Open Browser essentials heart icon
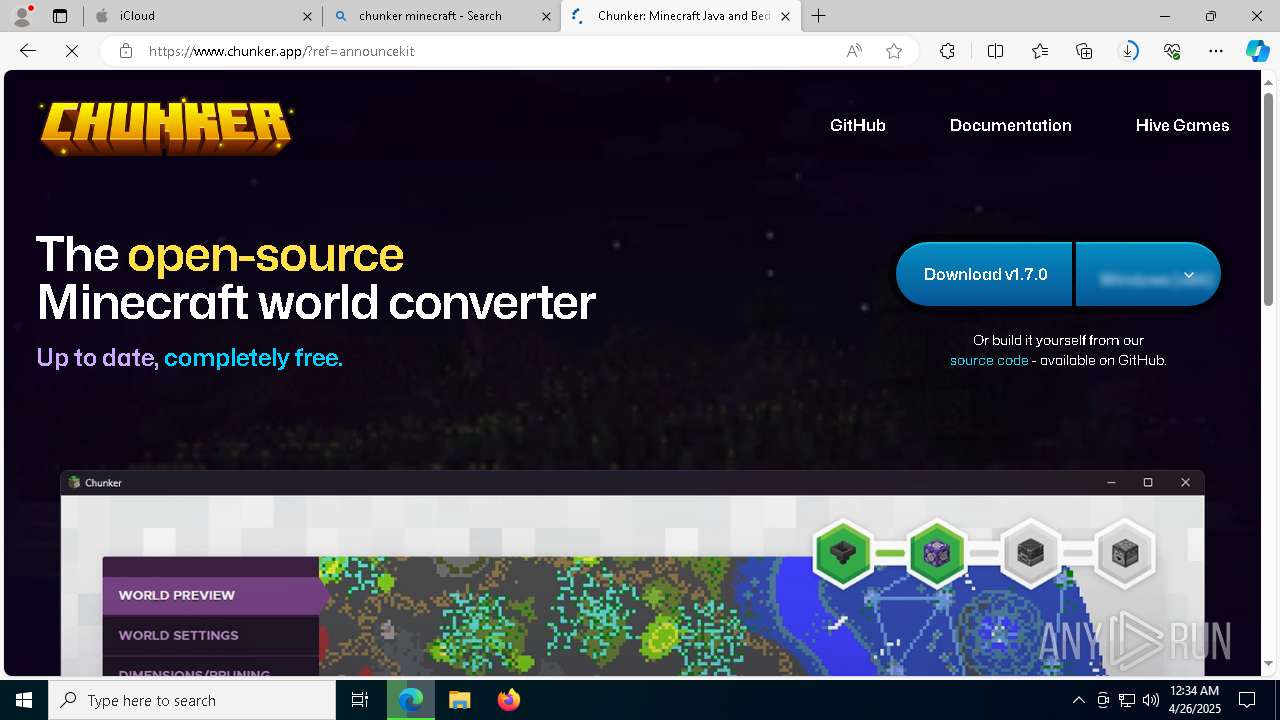 [1172, 51]
